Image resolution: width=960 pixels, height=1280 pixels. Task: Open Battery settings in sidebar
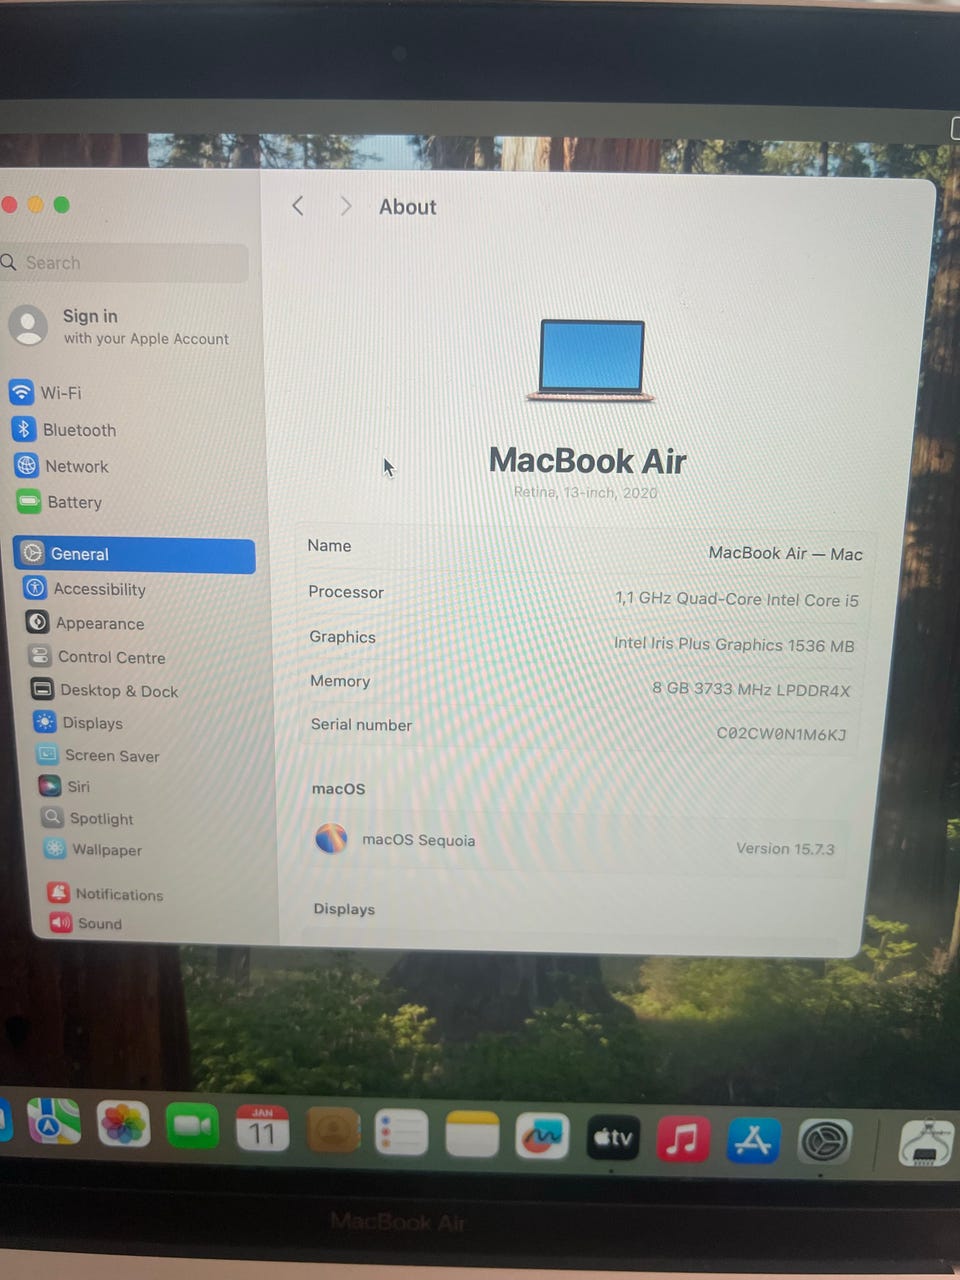pos(60,501)
